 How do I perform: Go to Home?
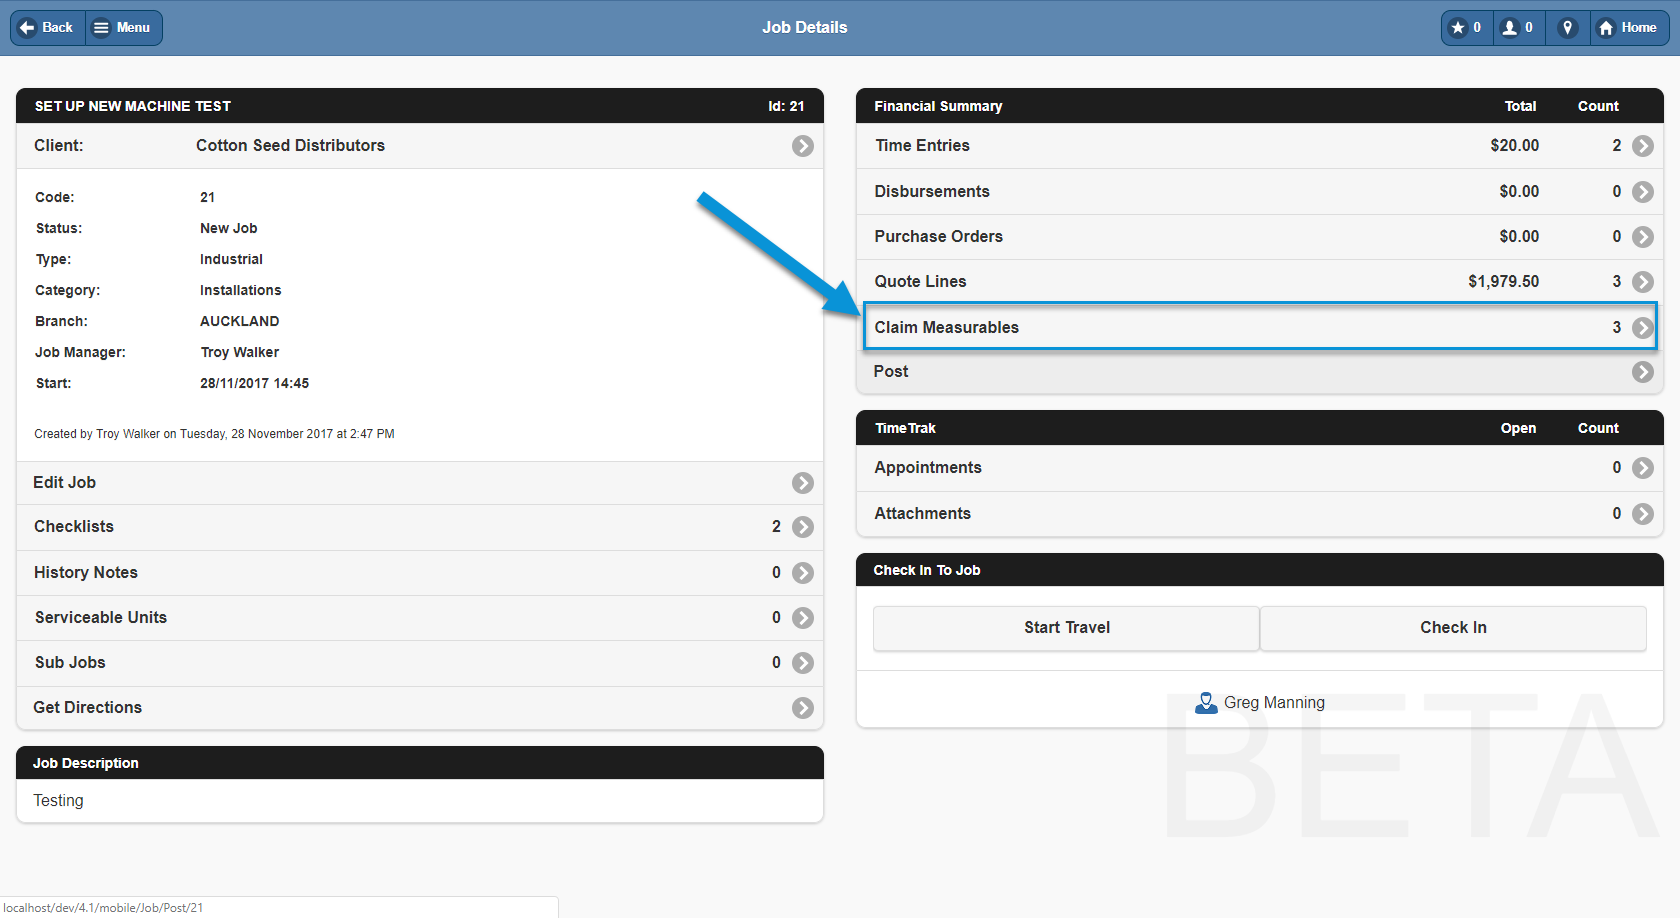click(x=1629, y=28)
